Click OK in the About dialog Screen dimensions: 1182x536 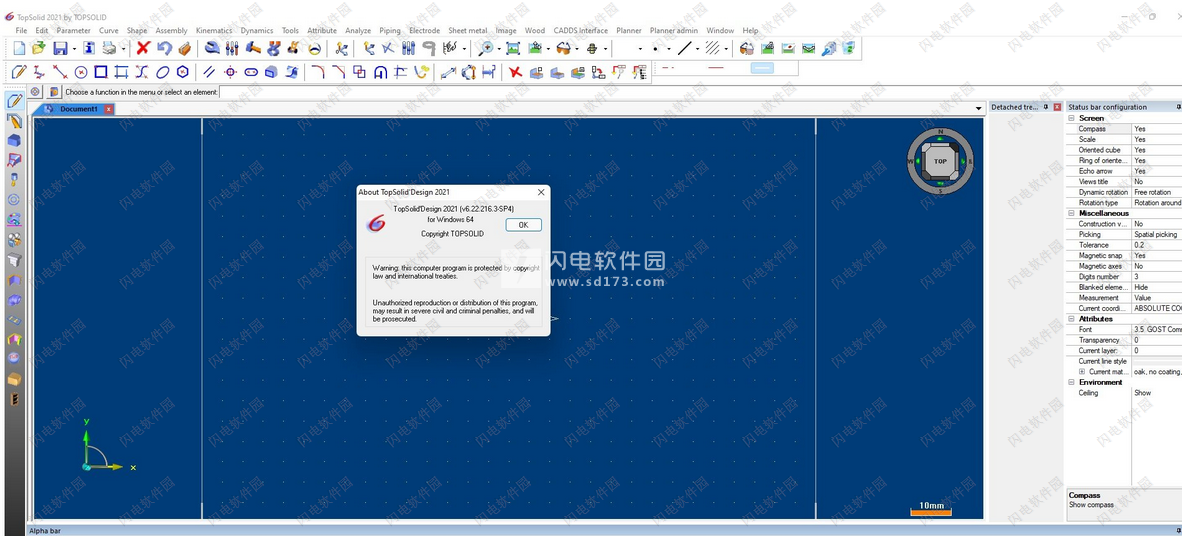[523, 225]
